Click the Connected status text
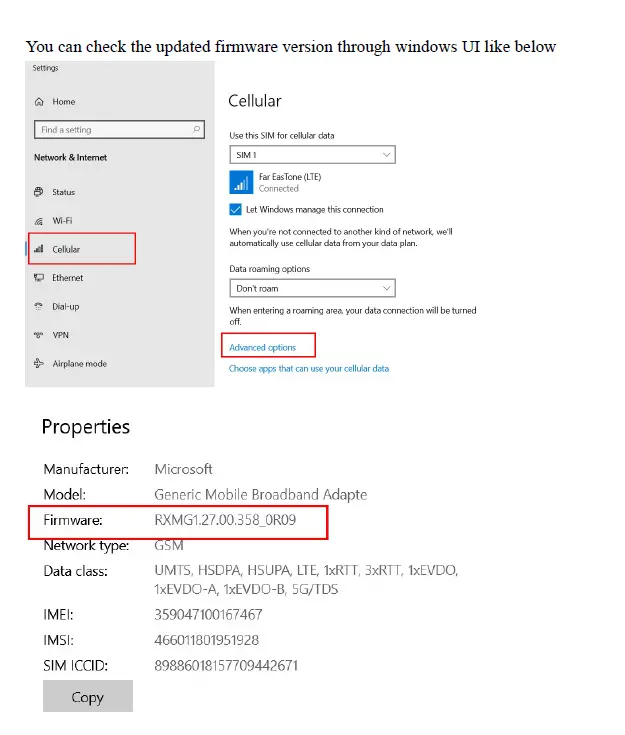Screen dimensions: 625x735 [x=279, y=188]
